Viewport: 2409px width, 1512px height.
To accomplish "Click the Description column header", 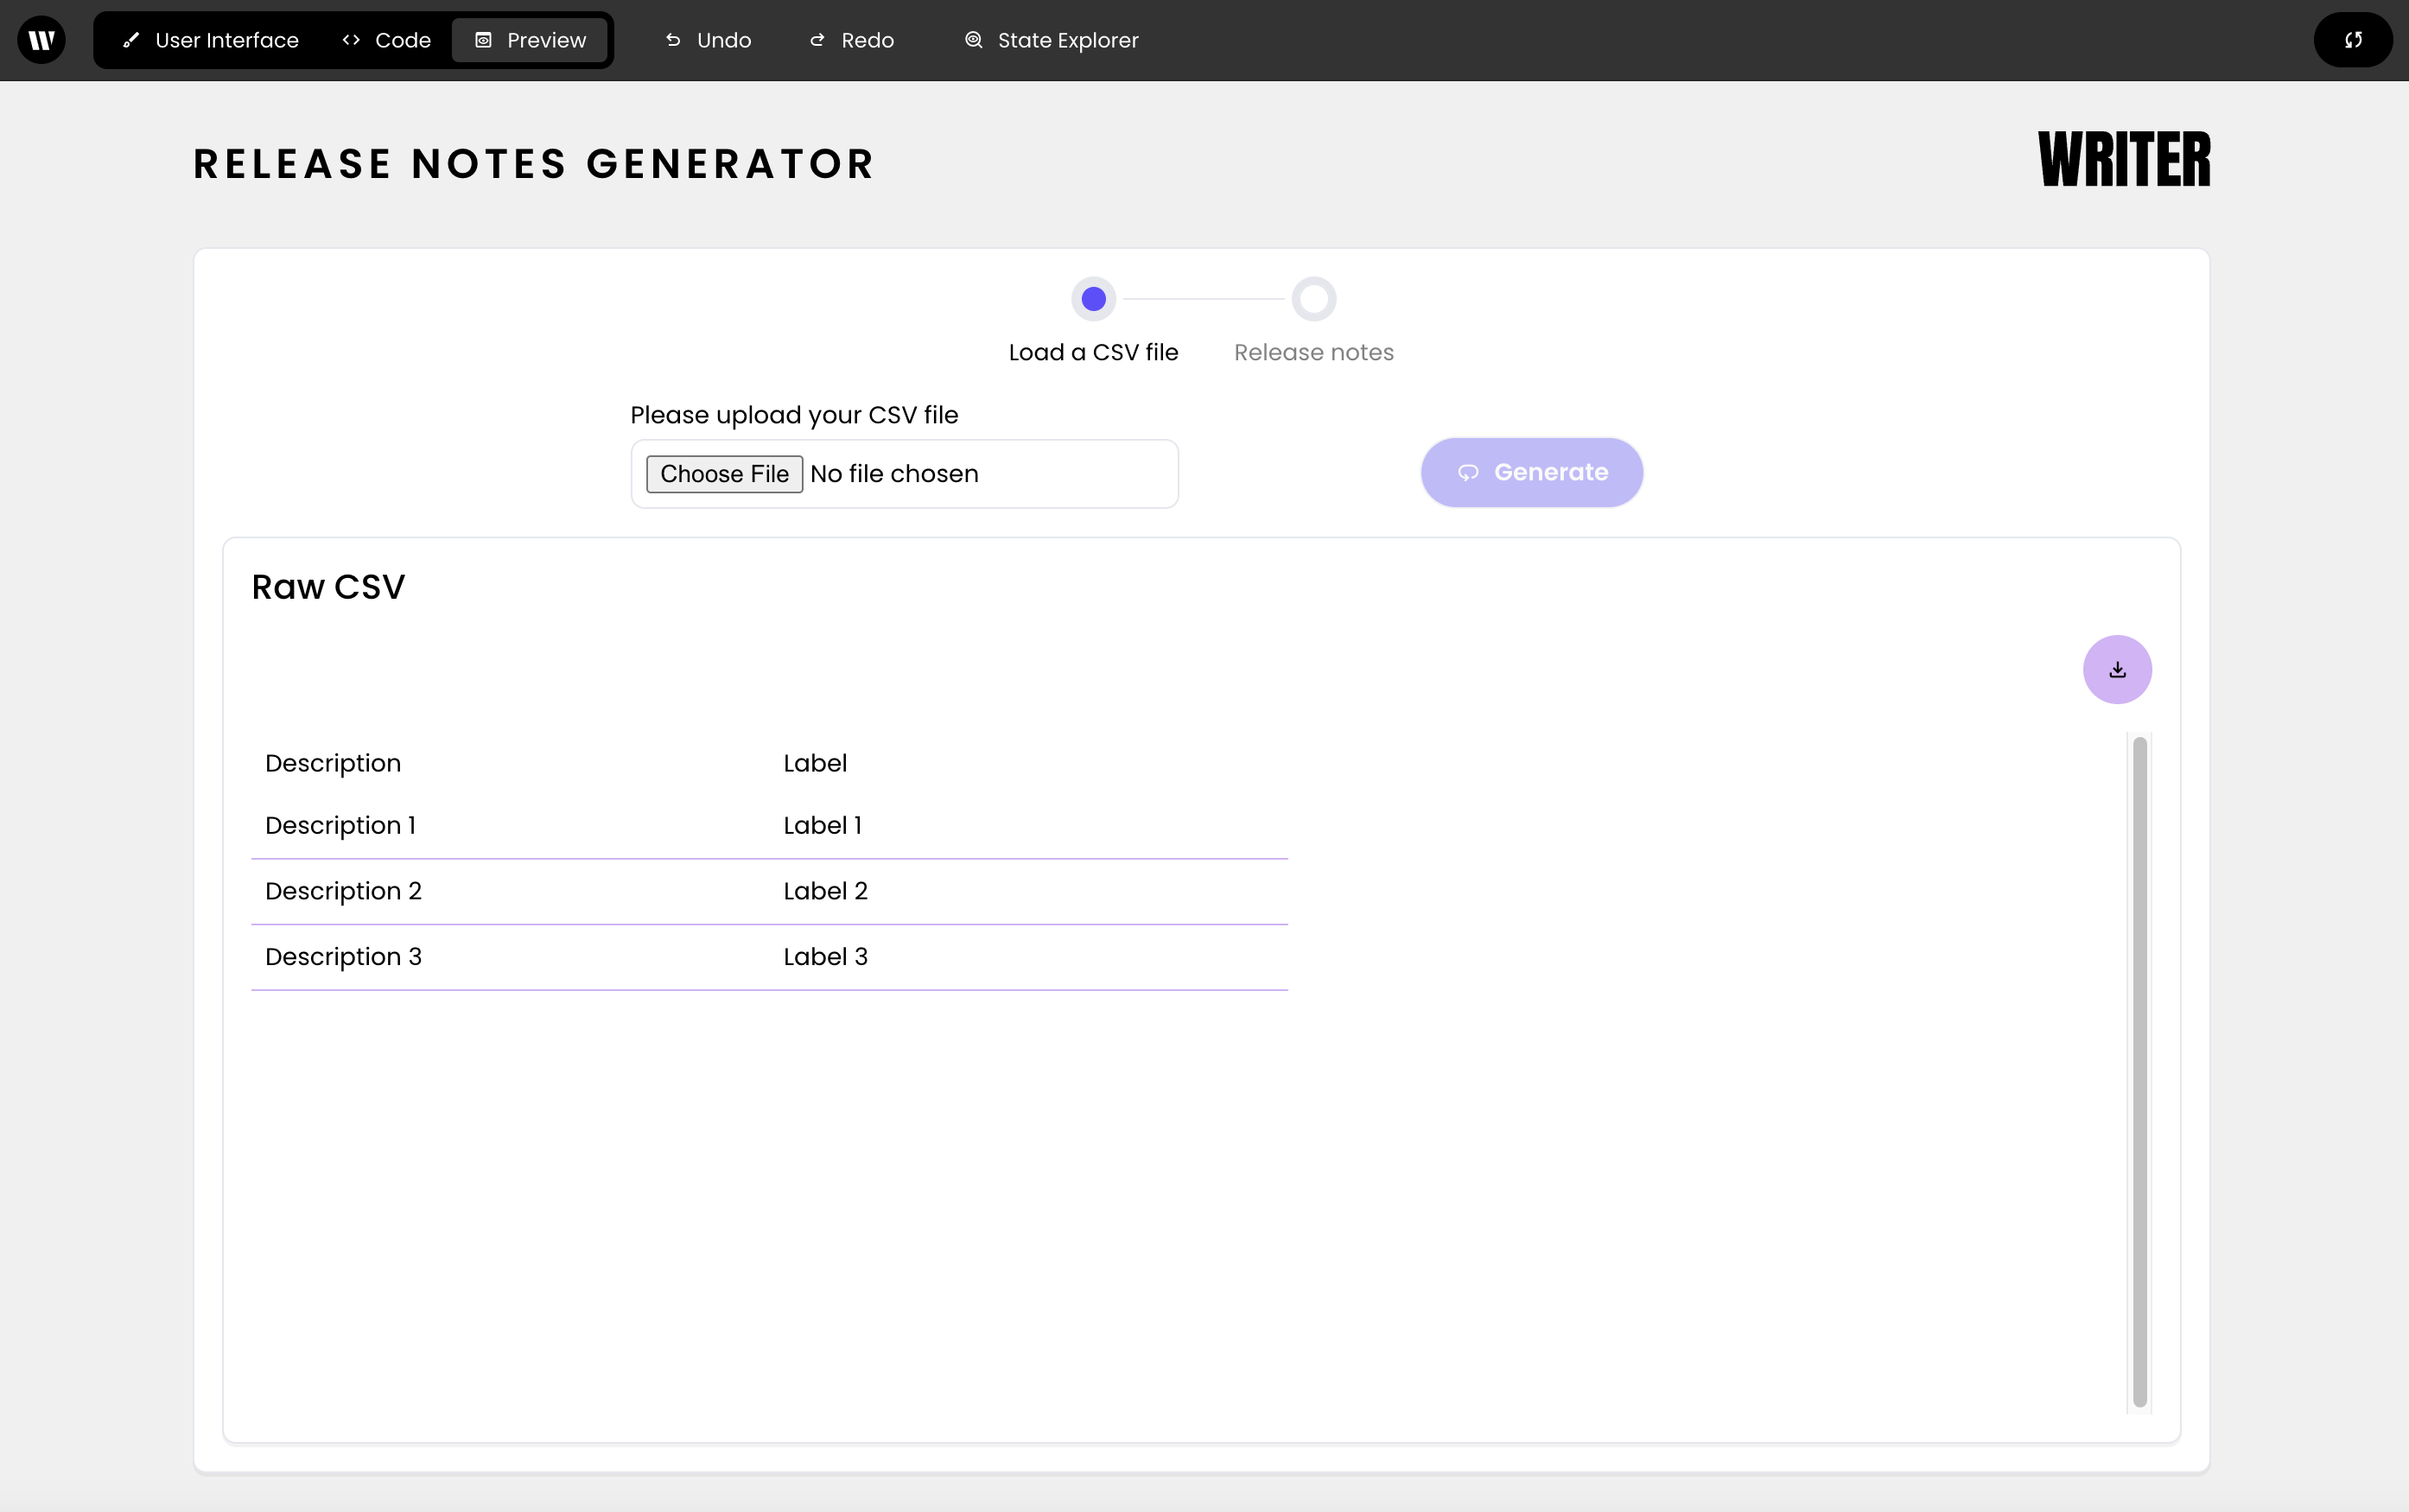I will (333, 763).
